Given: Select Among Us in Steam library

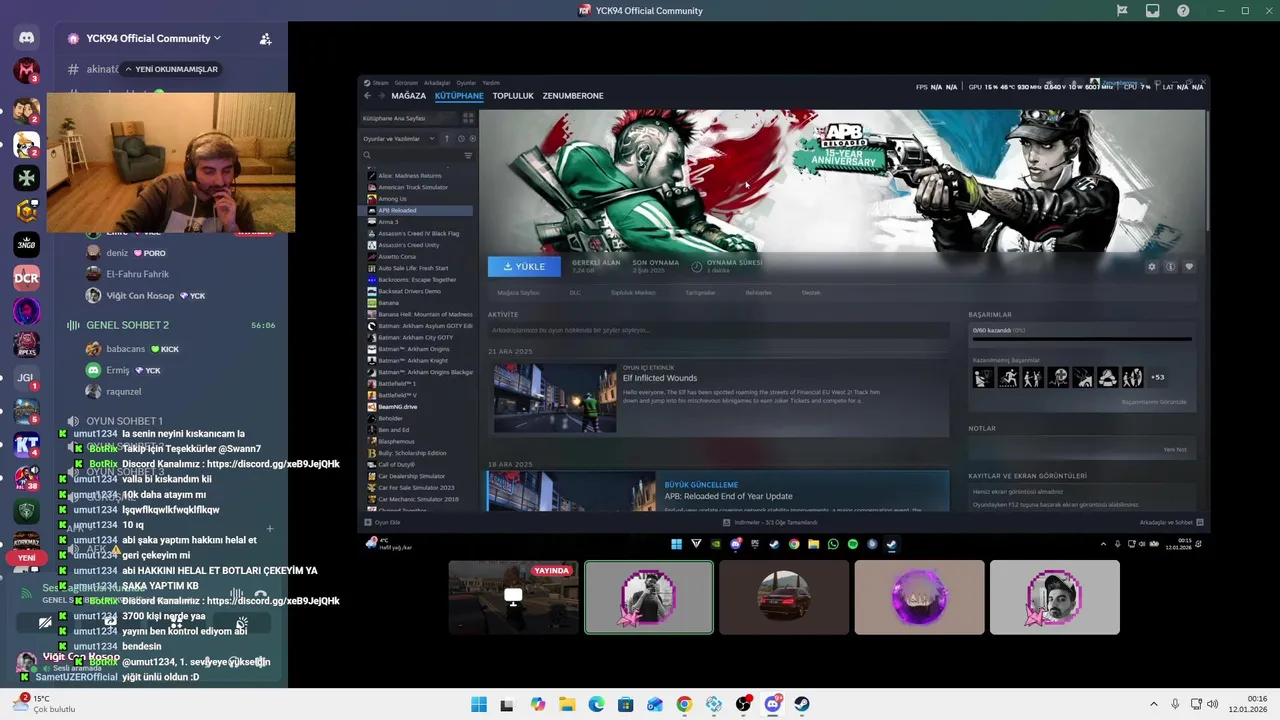Looking at the screenshot, I should click(x=392, y=199).
